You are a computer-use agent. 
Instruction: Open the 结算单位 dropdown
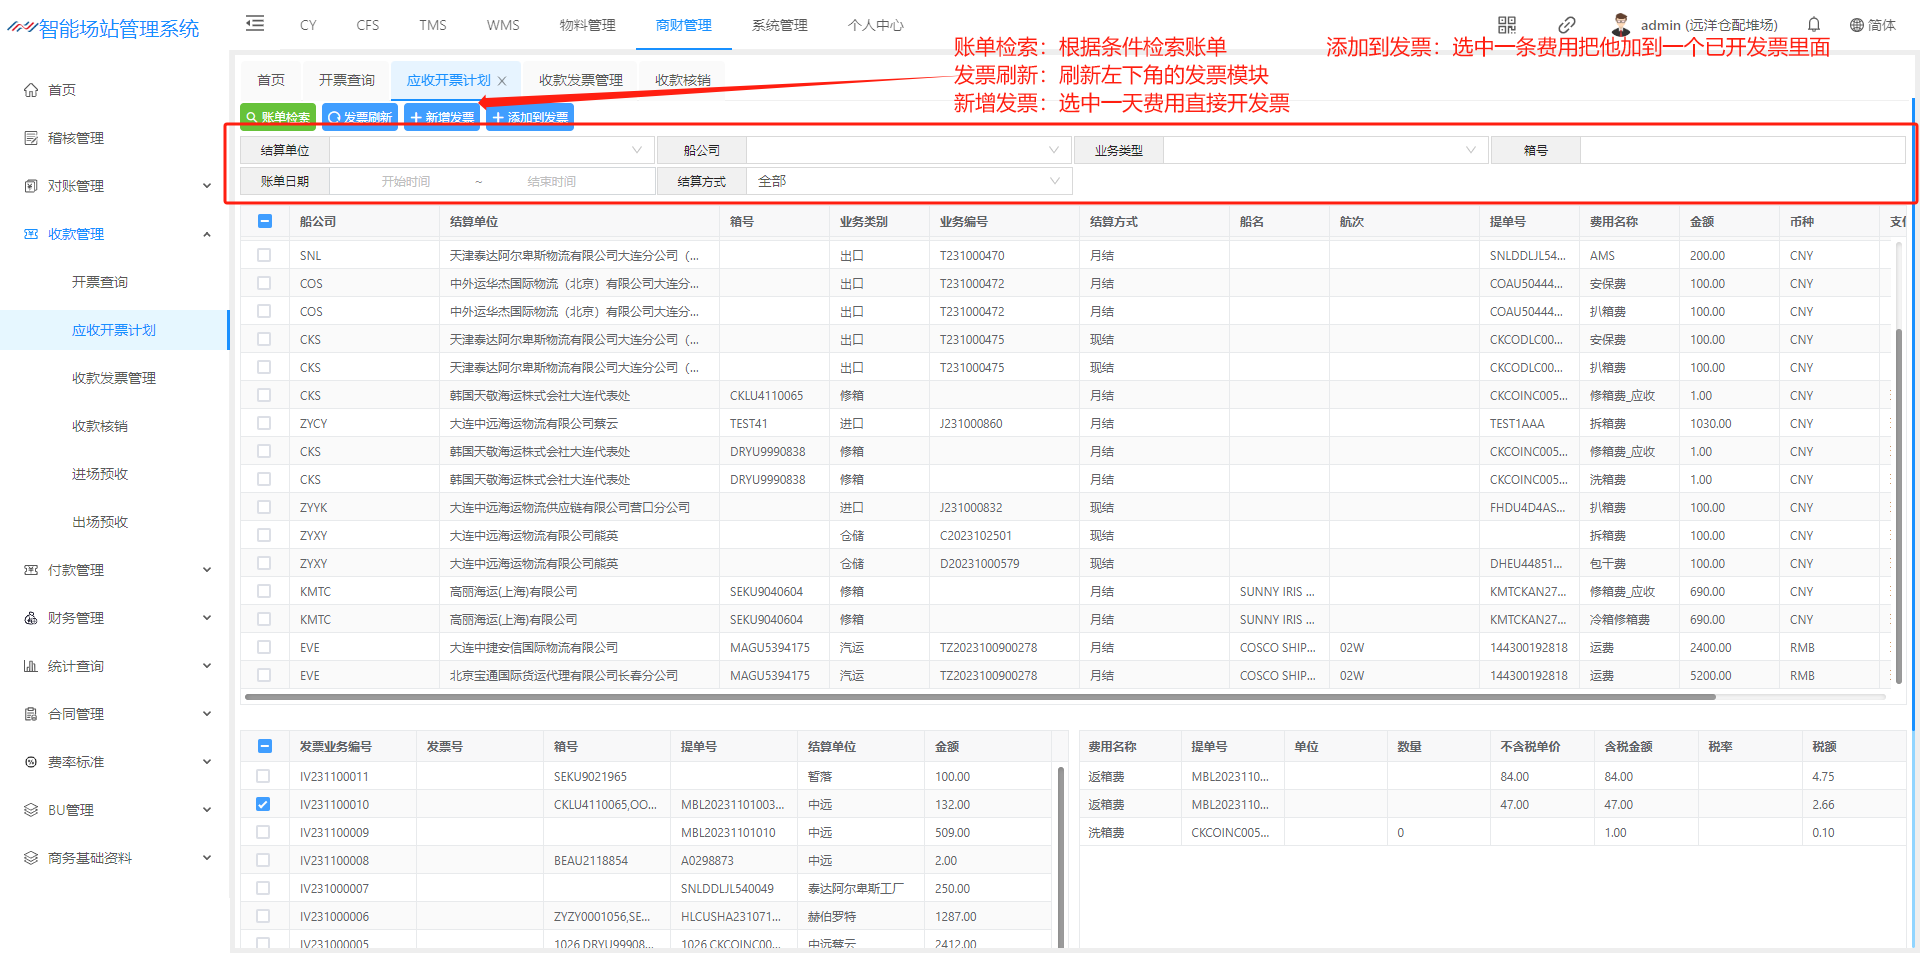click(x=490, y=150)
